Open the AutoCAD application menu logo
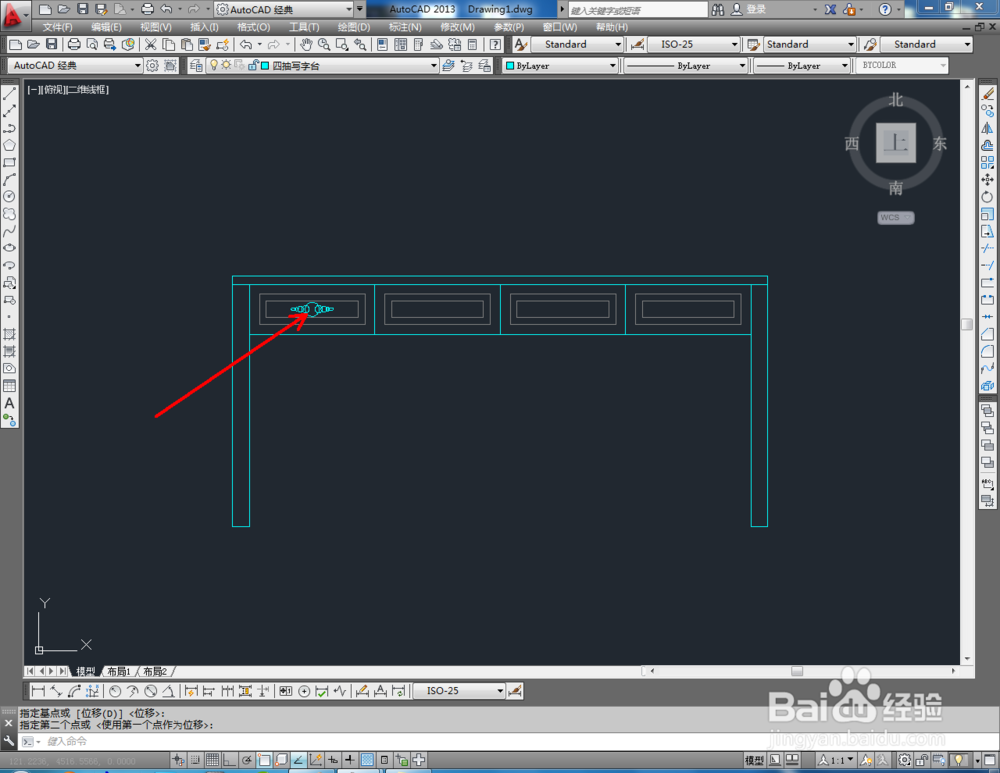 (x=13, y=15)
